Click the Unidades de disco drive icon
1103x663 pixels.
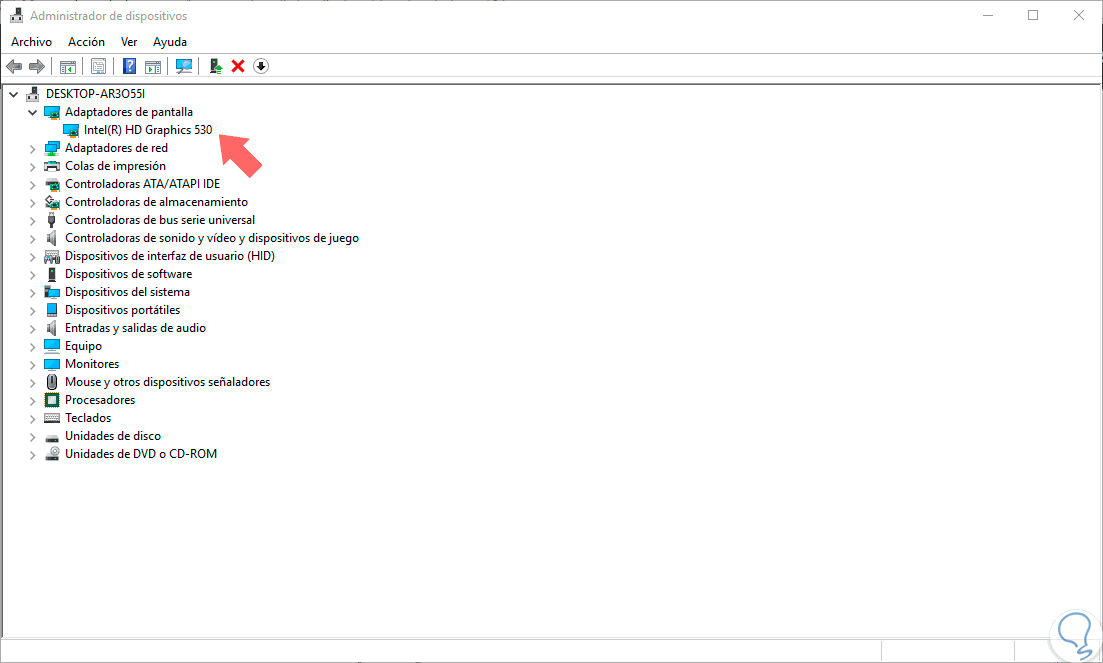pos(52,437)
